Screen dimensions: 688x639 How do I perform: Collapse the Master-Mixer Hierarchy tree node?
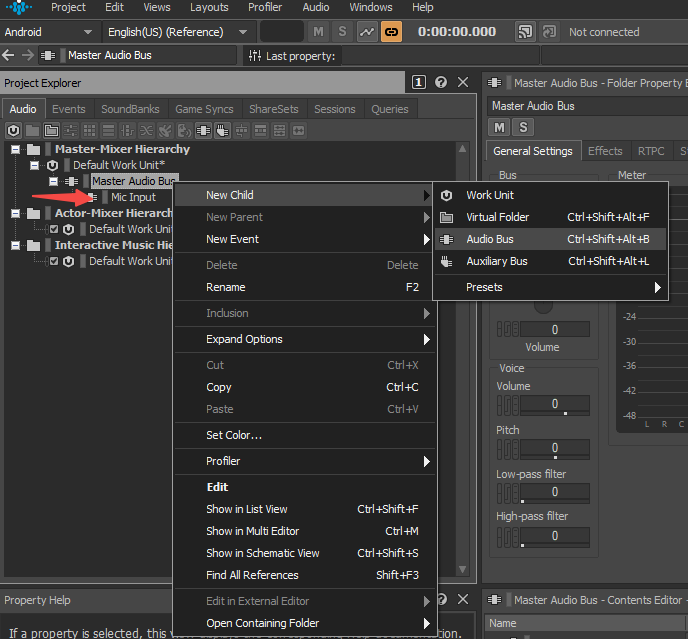[x=15, y=150]
